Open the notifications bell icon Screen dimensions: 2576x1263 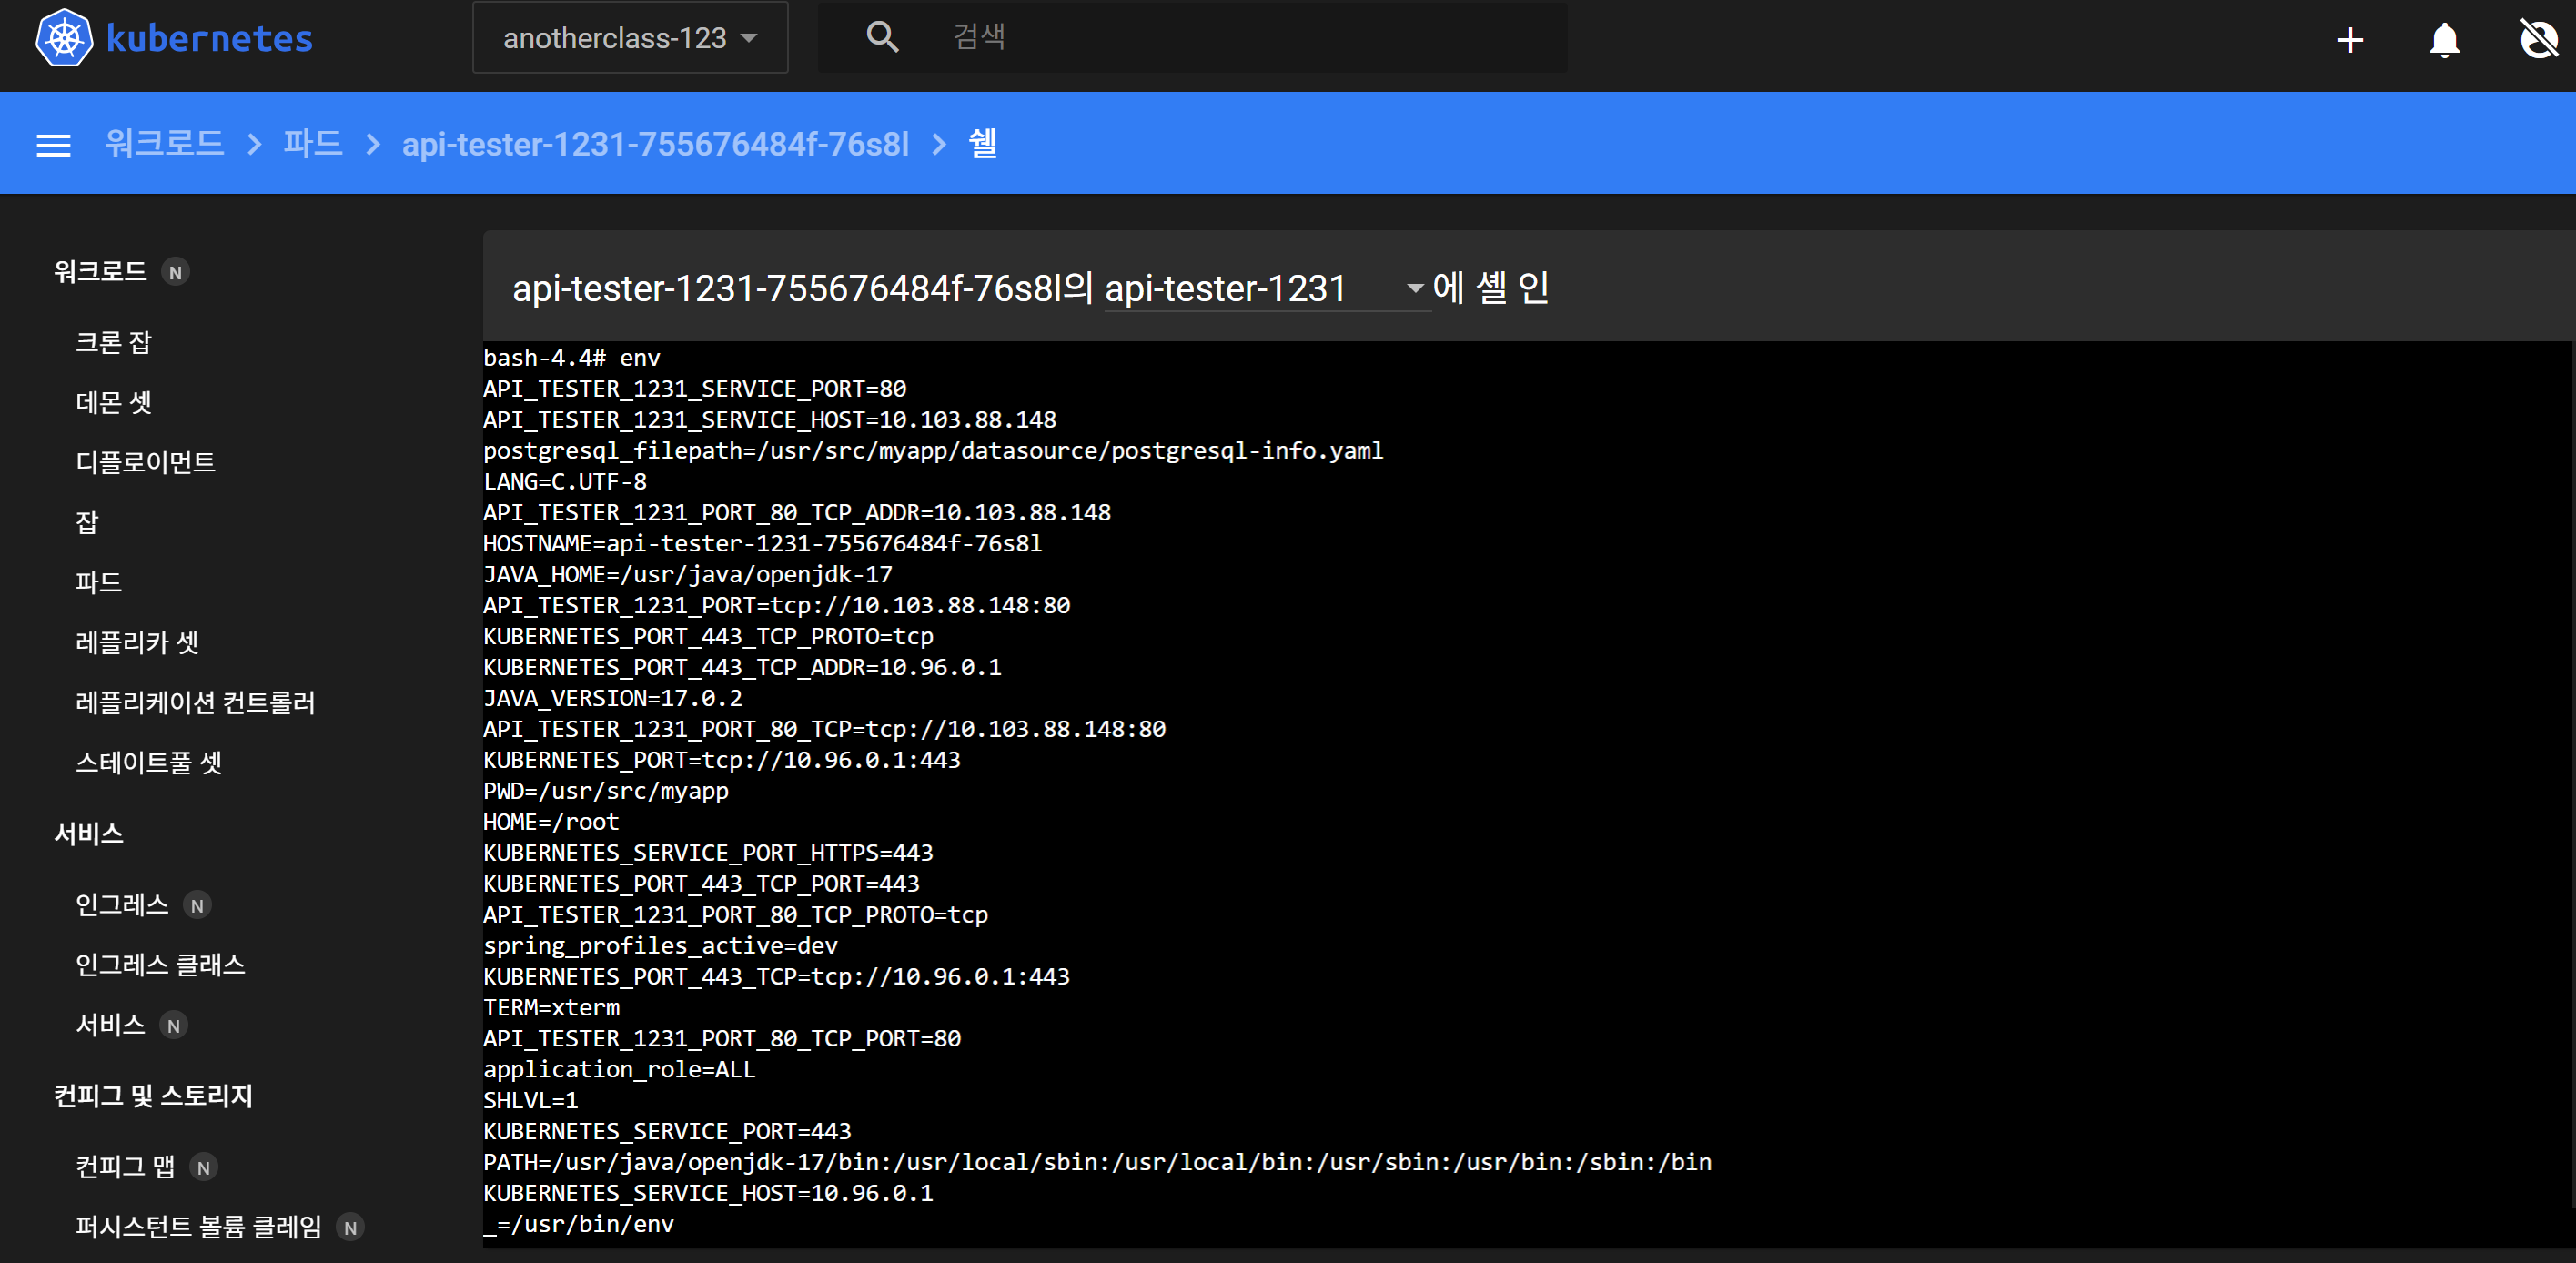coord(2444,40)
